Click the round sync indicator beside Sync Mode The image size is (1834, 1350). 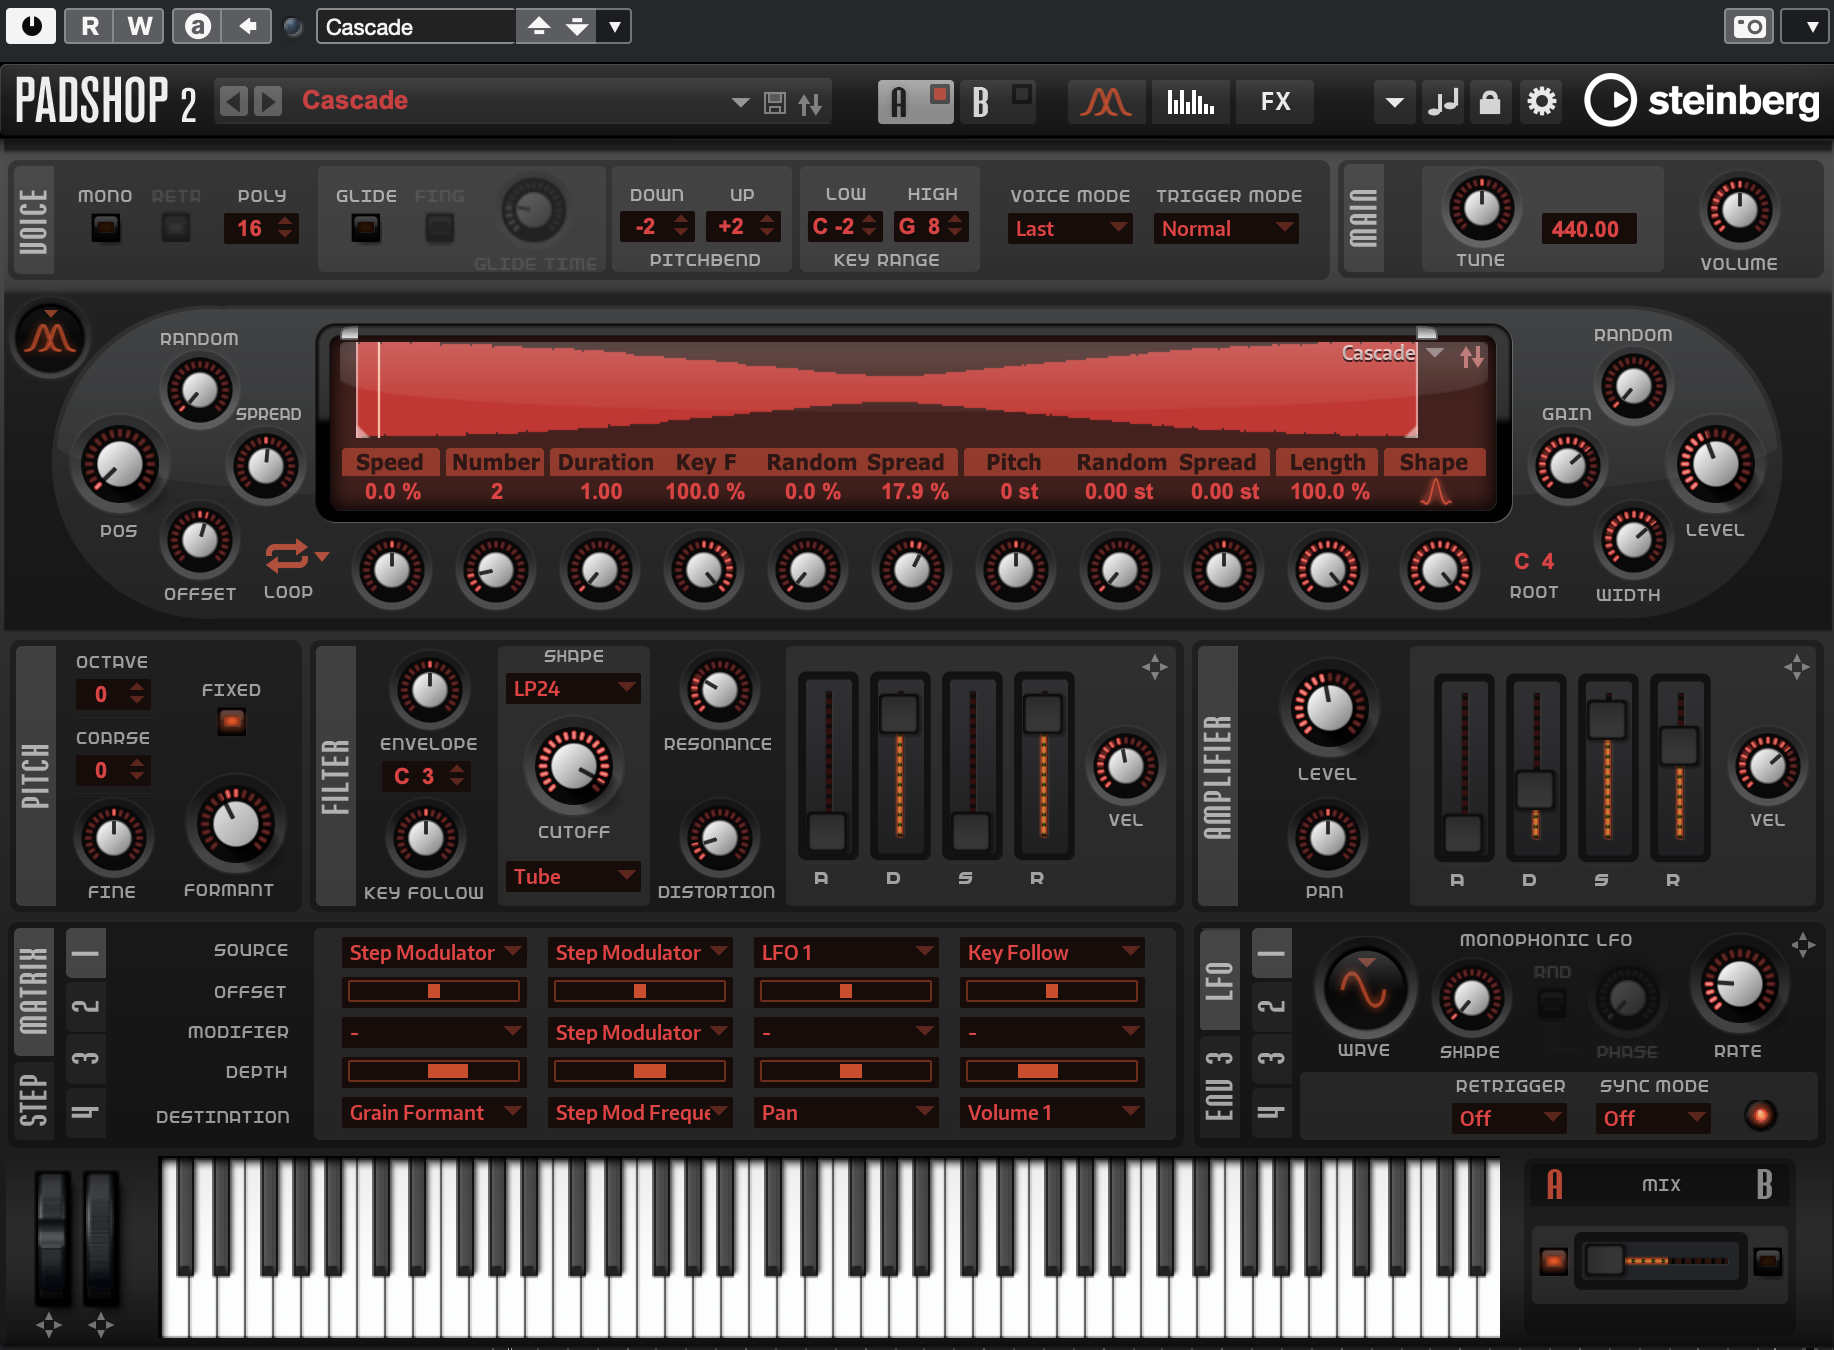point(1761,1115)
